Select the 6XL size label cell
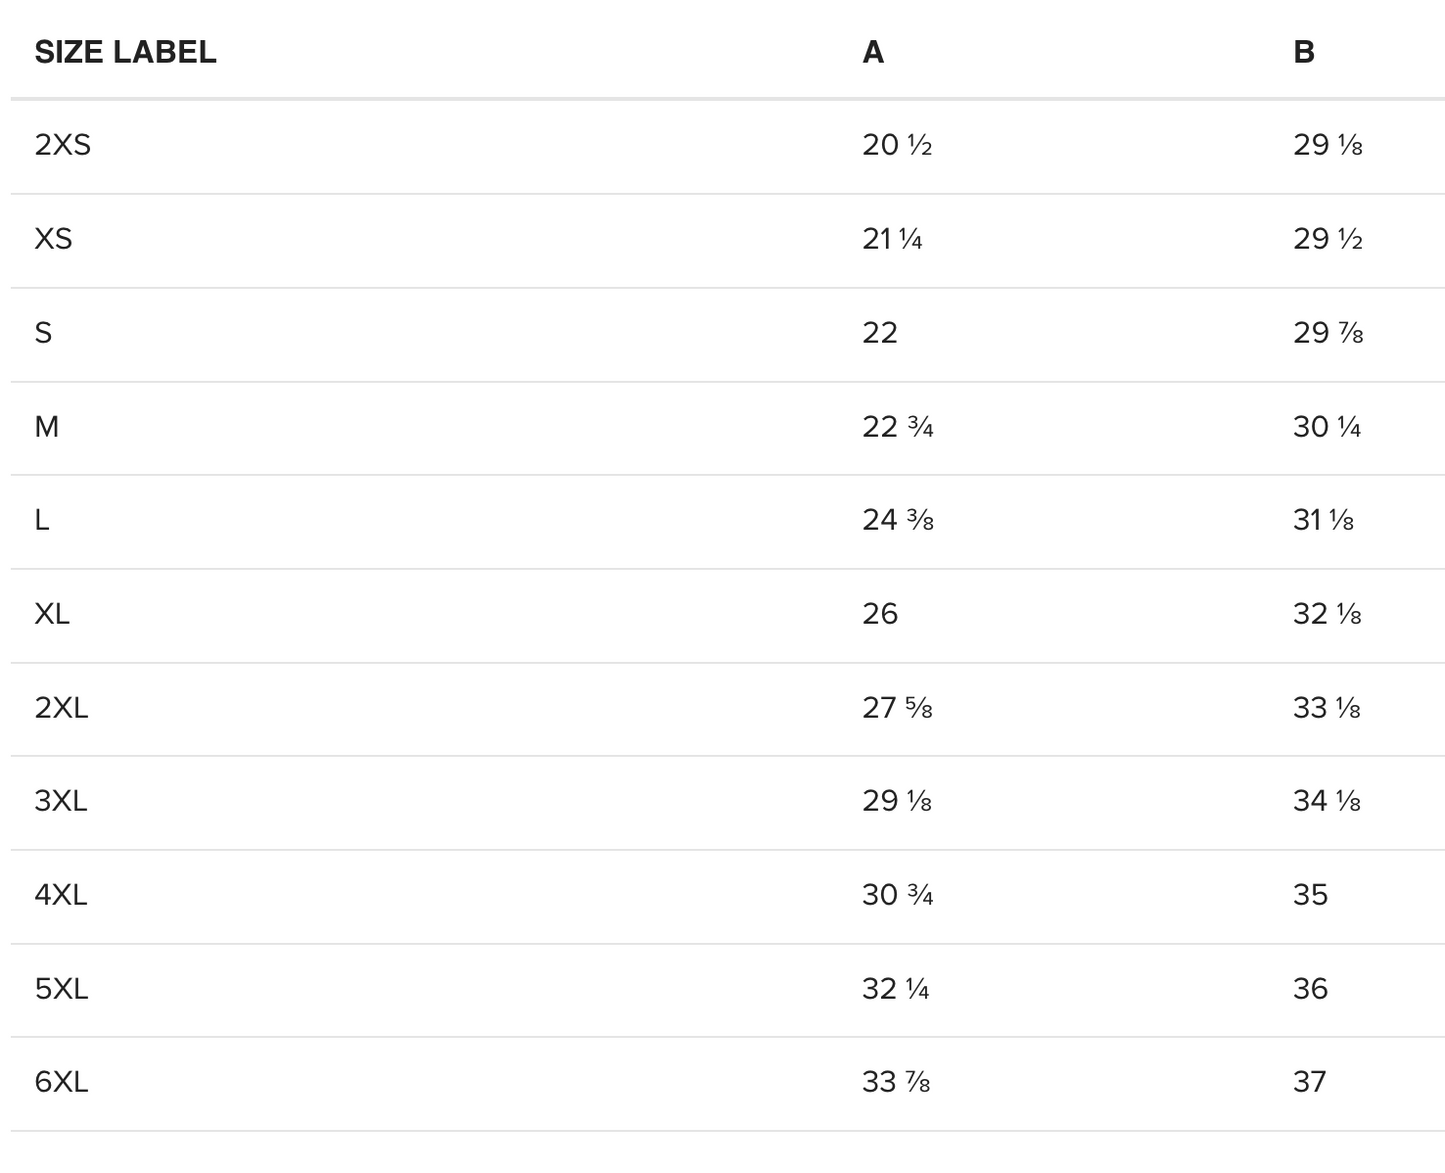 (x=61, y=1082)
